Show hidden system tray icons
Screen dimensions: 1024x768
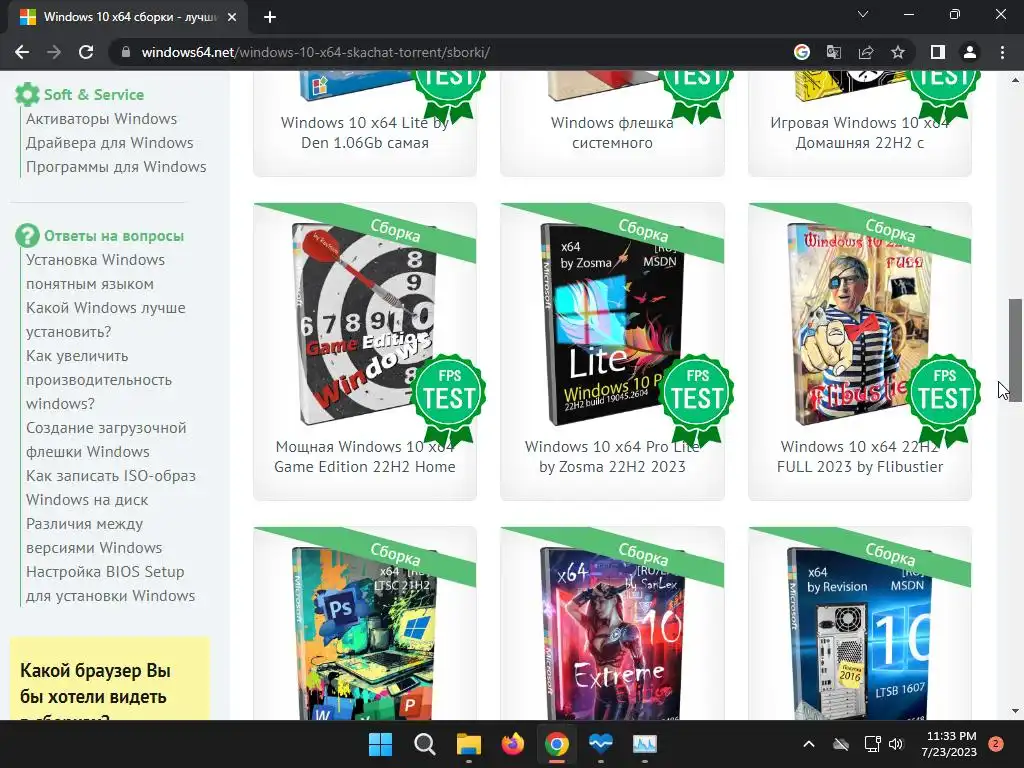tap(808, 744)
